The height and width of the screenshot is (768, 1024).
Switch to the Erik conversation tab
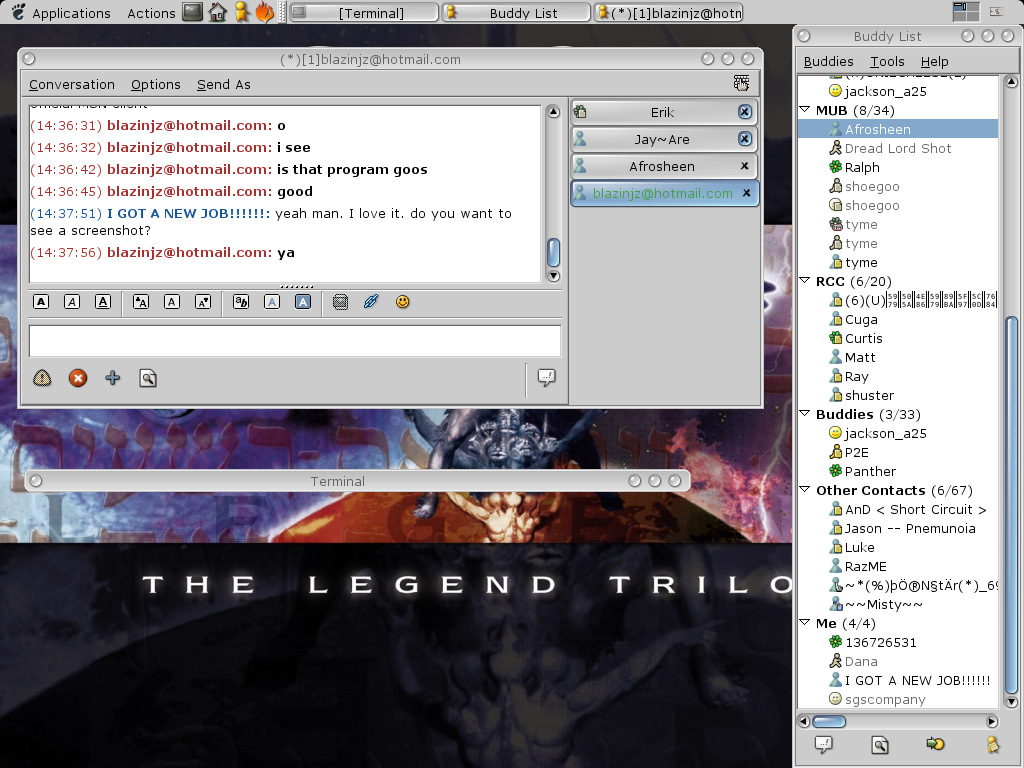(664, 112)
